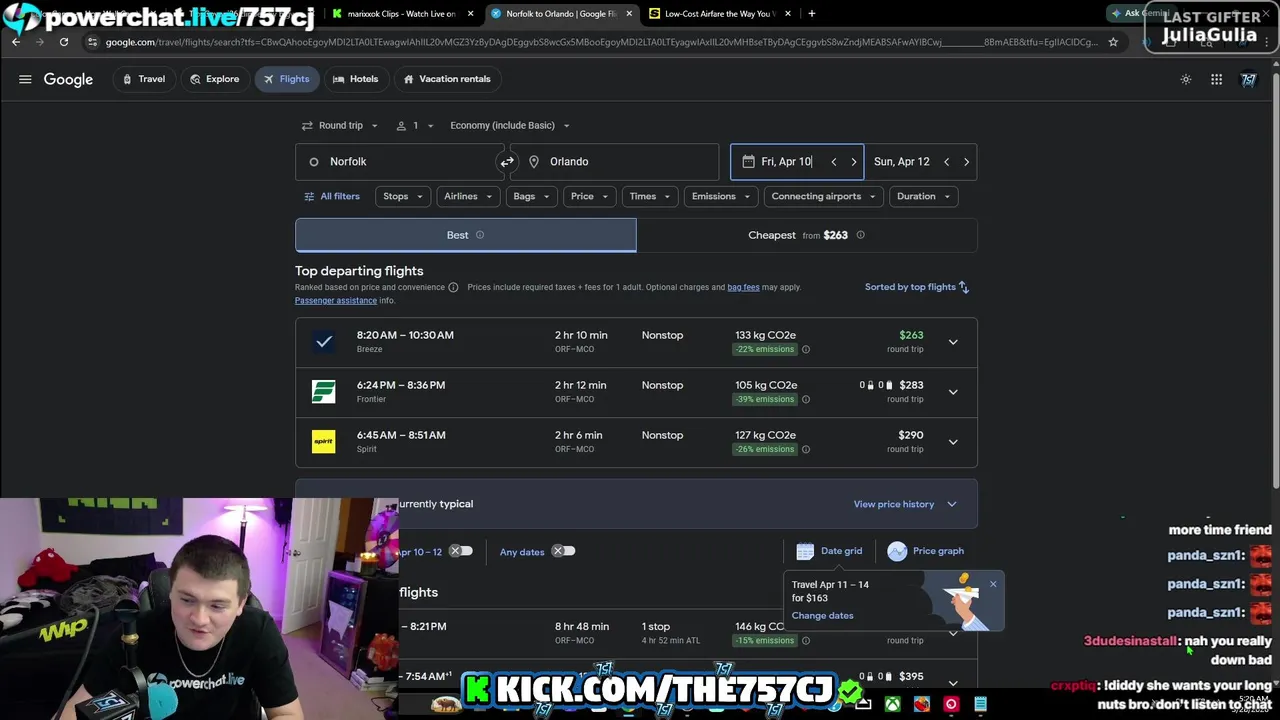Open Sorted by top flights menu
Viewport: 1280px width, 720px height.
[917, 287]
